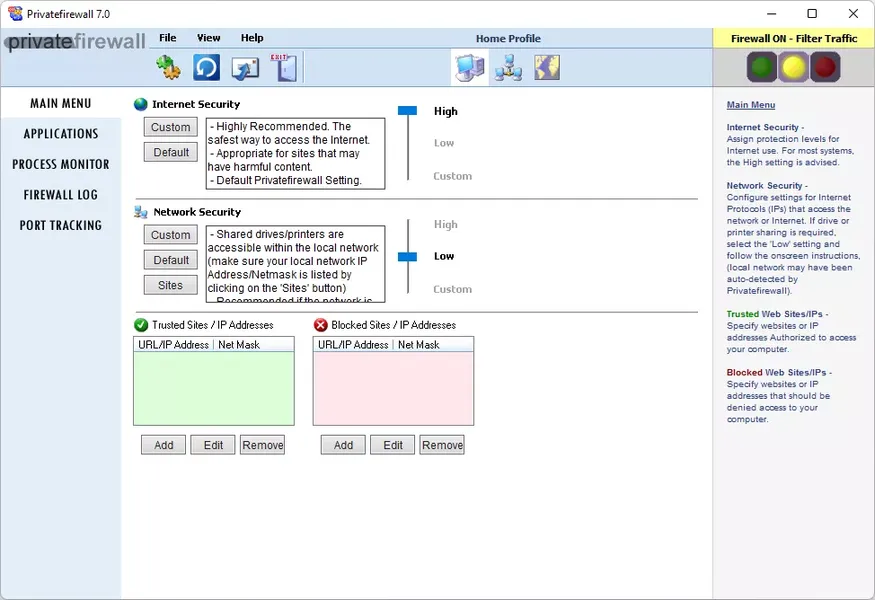
Task: Select the map profile icon
Action: tap(546, 68)
